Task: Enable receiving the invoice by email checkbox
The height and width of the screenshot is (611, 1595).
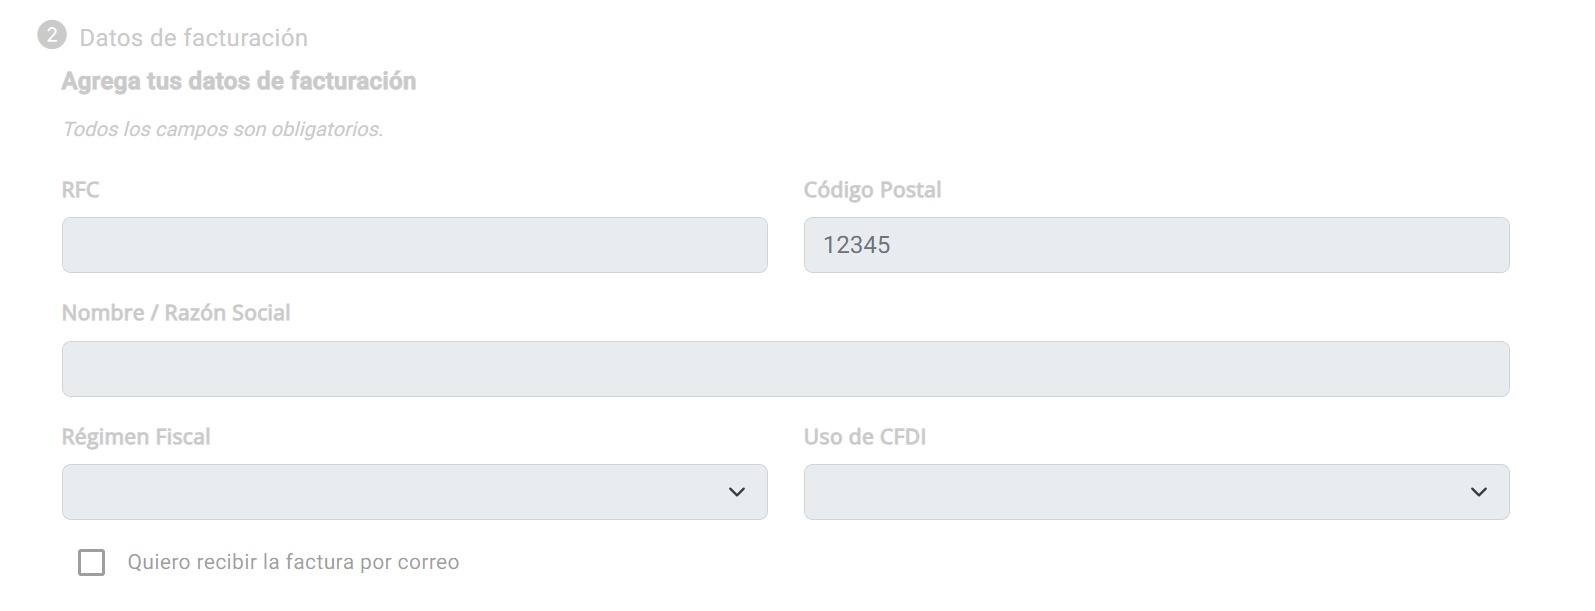Action: click(x=91, y=562)
